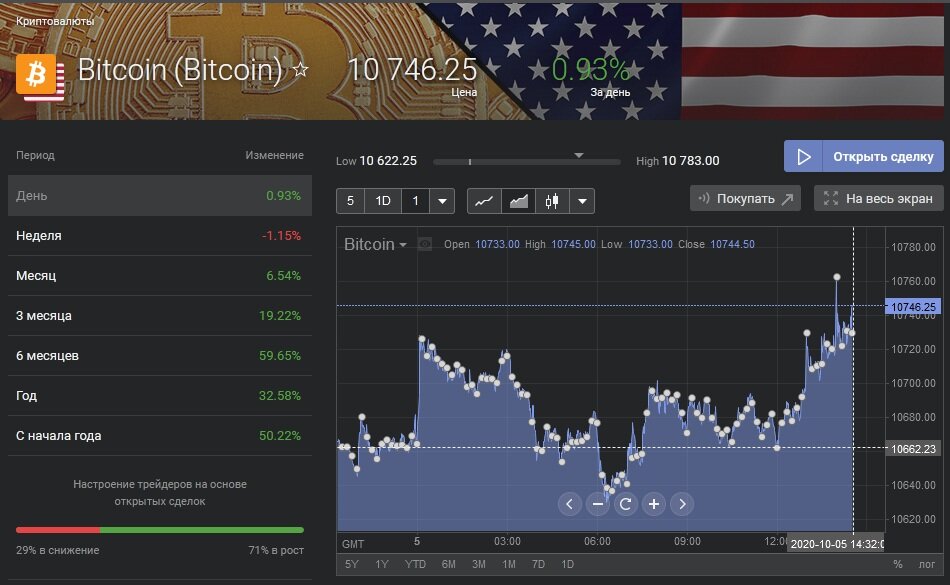Select the candlestick chart type
Image resolution: width=950 pixels, height=585 pixels.
coord(552,201)
